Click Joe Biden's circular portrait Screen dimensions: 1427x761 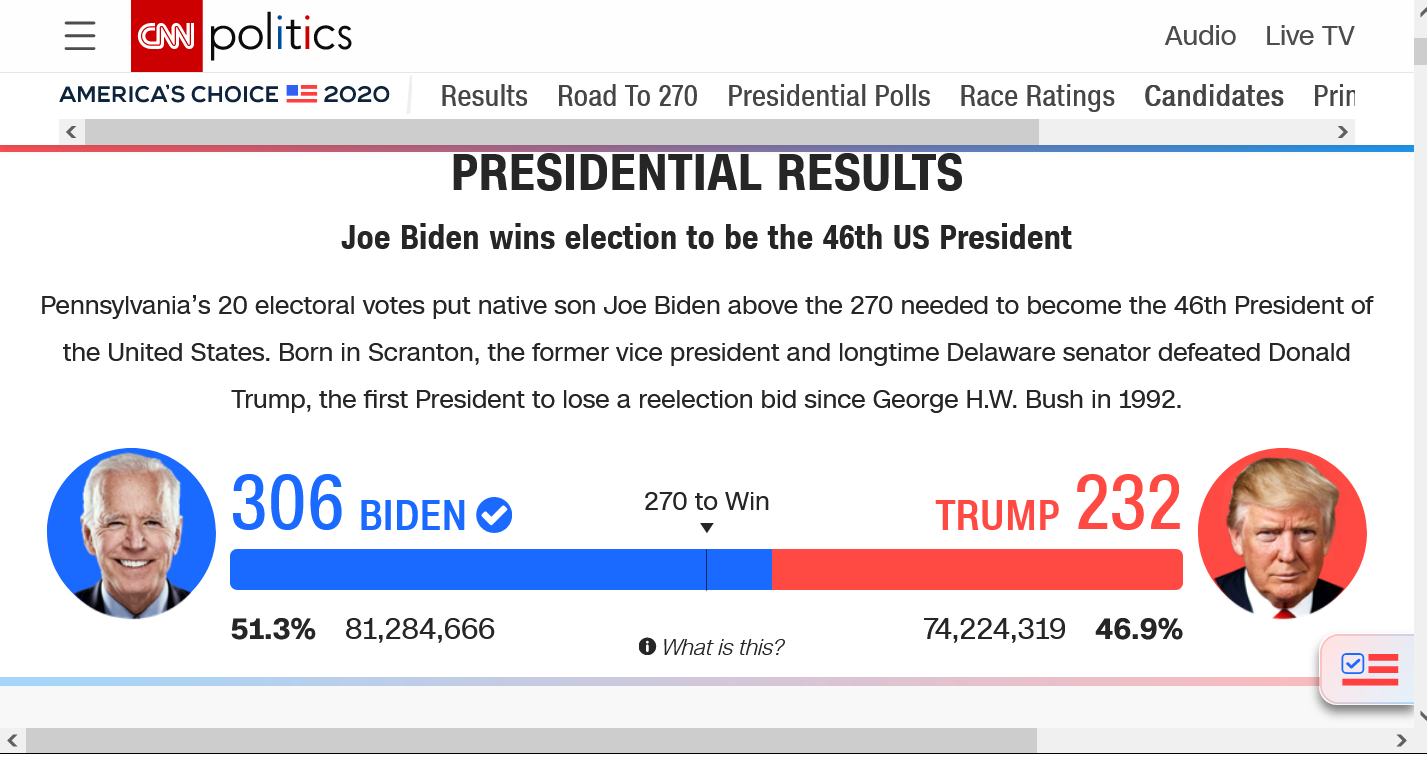131,533
